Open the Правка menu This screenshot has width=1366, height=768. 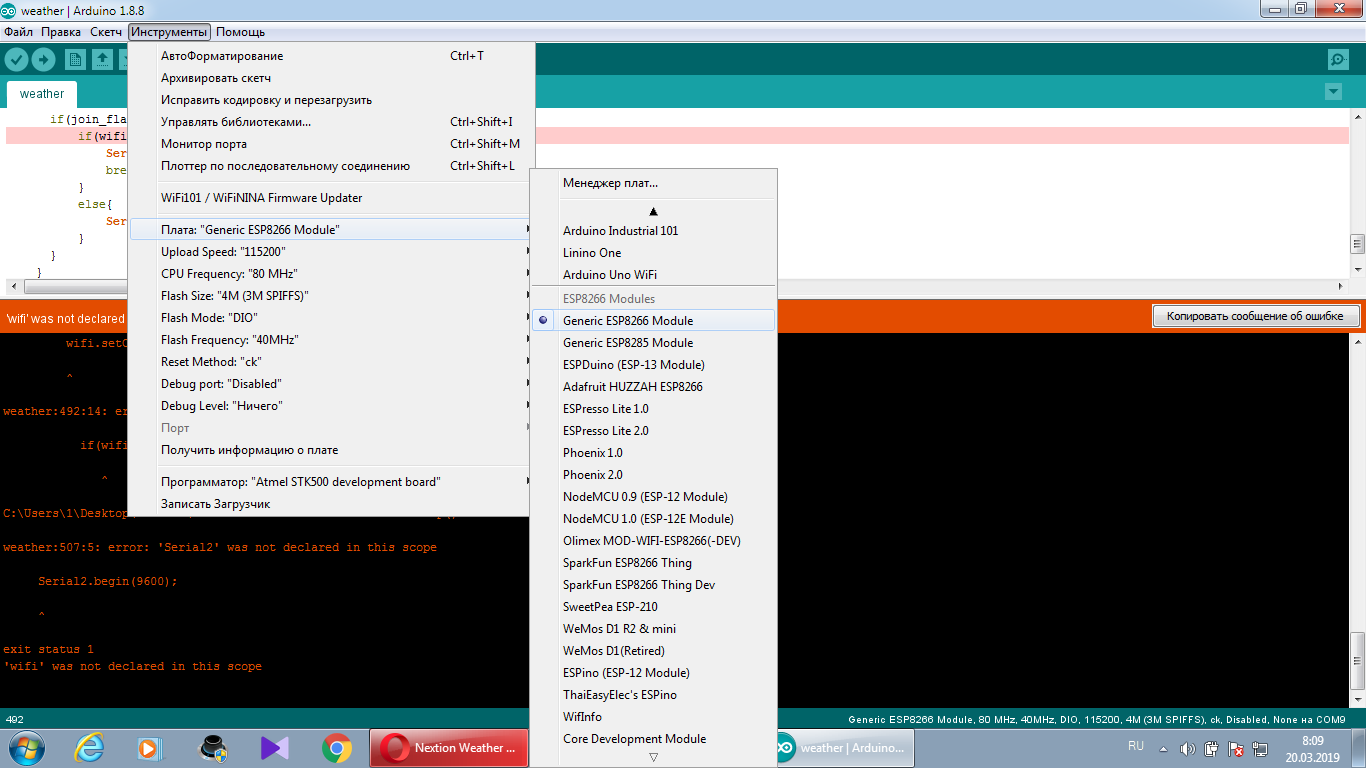pyautogui.click(x=61, y=32)
